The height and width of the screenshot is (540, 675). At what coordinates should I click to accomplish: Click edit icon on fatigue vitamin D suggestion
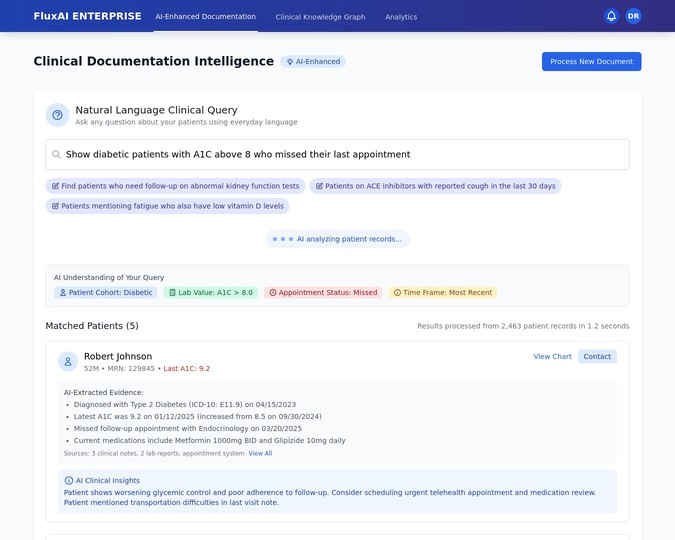[x=55, y=206]
